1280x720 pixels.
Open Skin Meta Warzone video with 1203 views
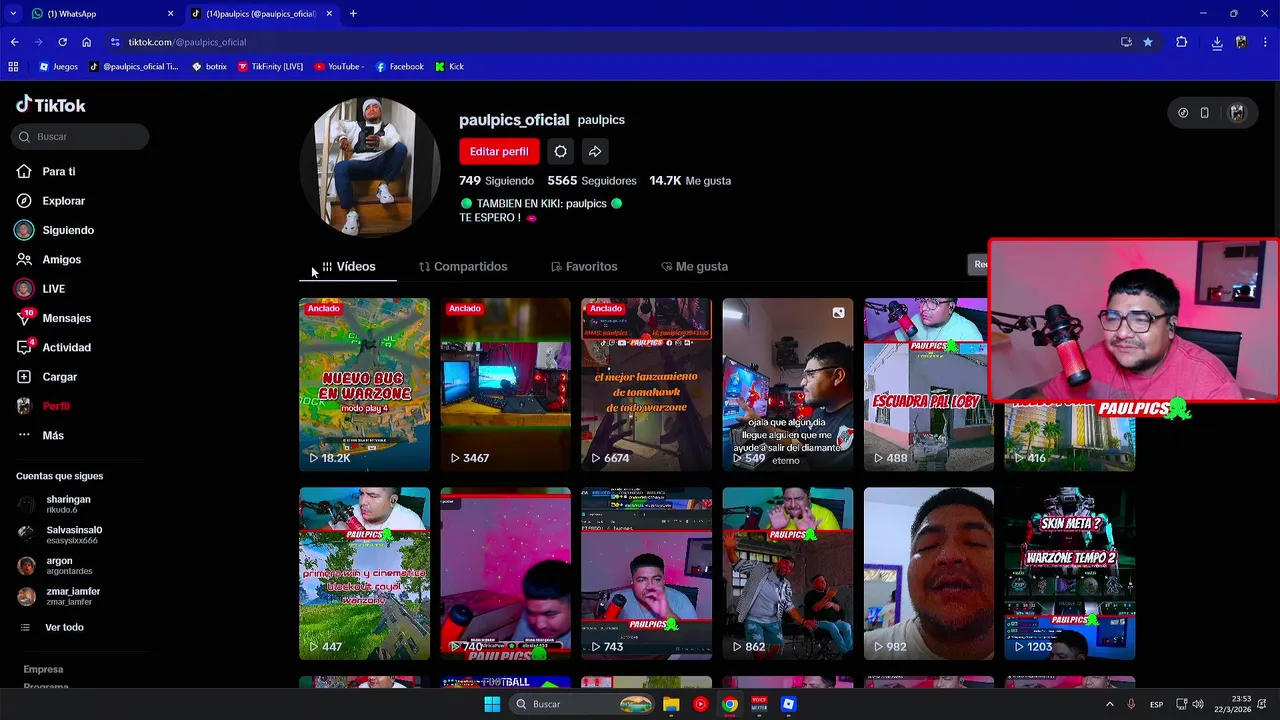[1070, 573]
